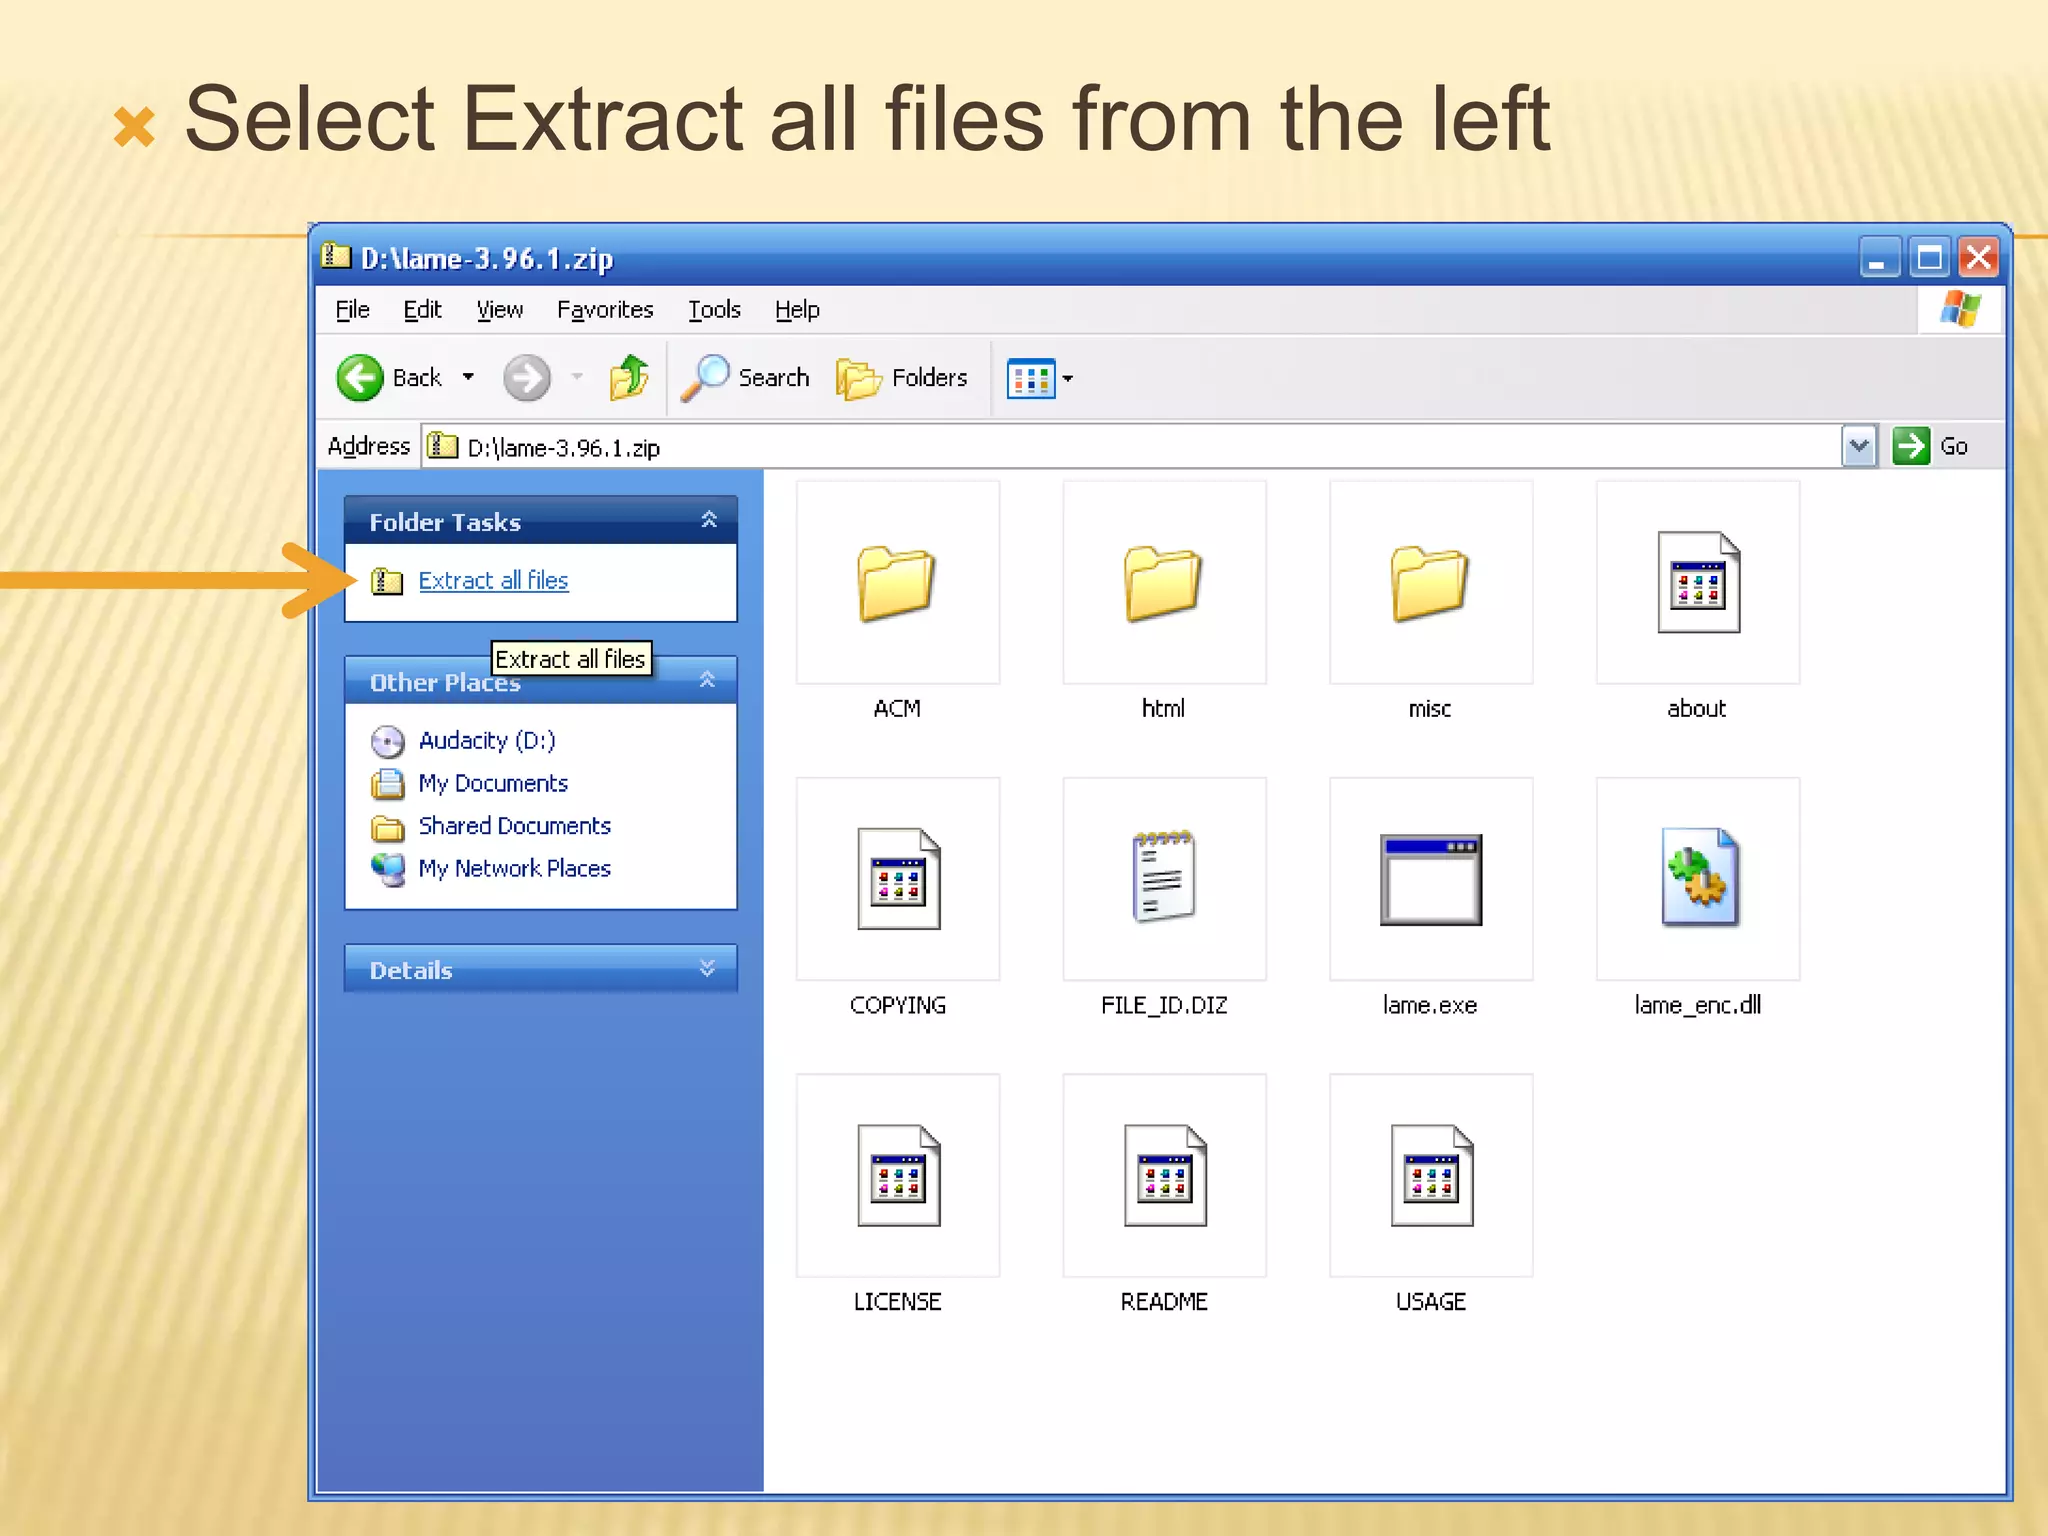Toggle the Folders pane button
The width and height of the screenshot is (2048, 1536).
(x=902, y=378)
